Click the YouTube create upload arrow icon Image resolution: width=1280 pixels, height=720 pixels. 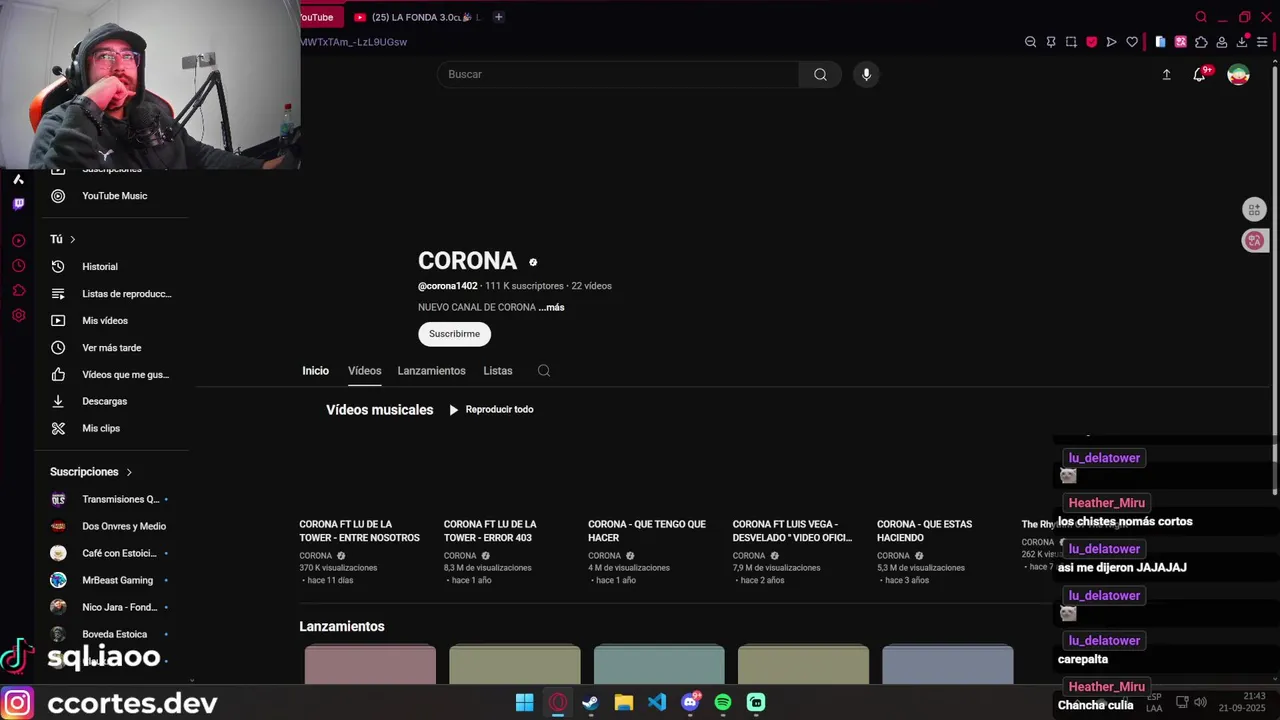[x=1166, y=74]
